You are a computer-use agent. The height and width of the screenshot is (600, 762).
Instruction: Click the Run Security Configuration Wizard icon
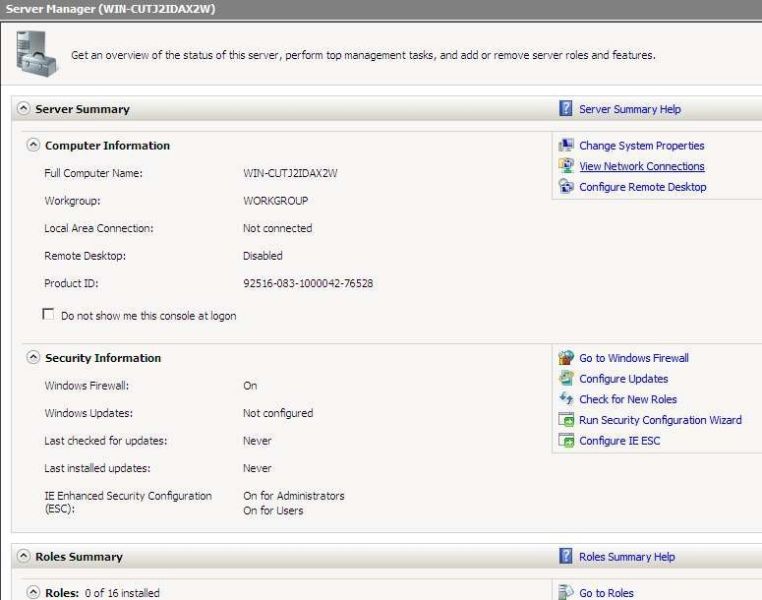click(566, 419)
